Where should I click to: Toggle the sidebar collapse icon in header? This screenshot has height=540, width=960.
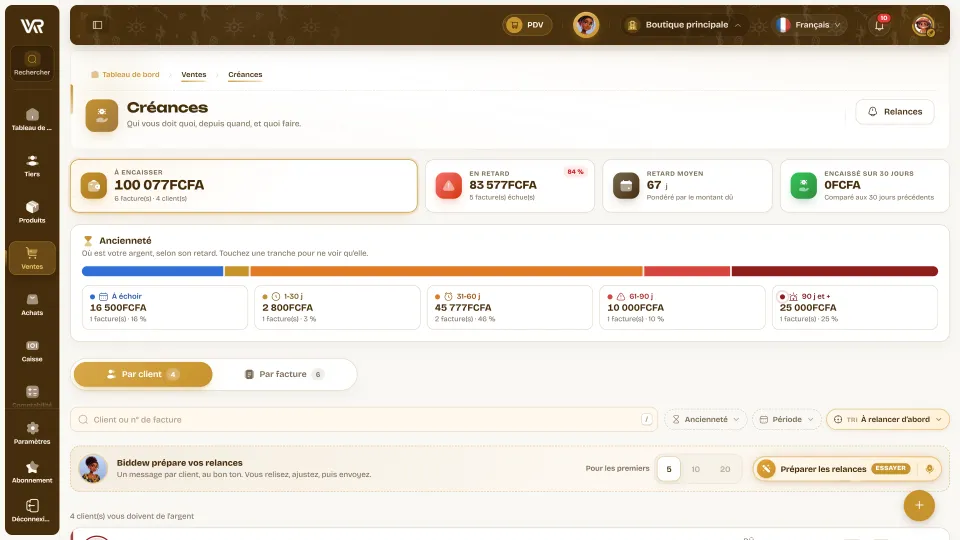tap(97, 25)
